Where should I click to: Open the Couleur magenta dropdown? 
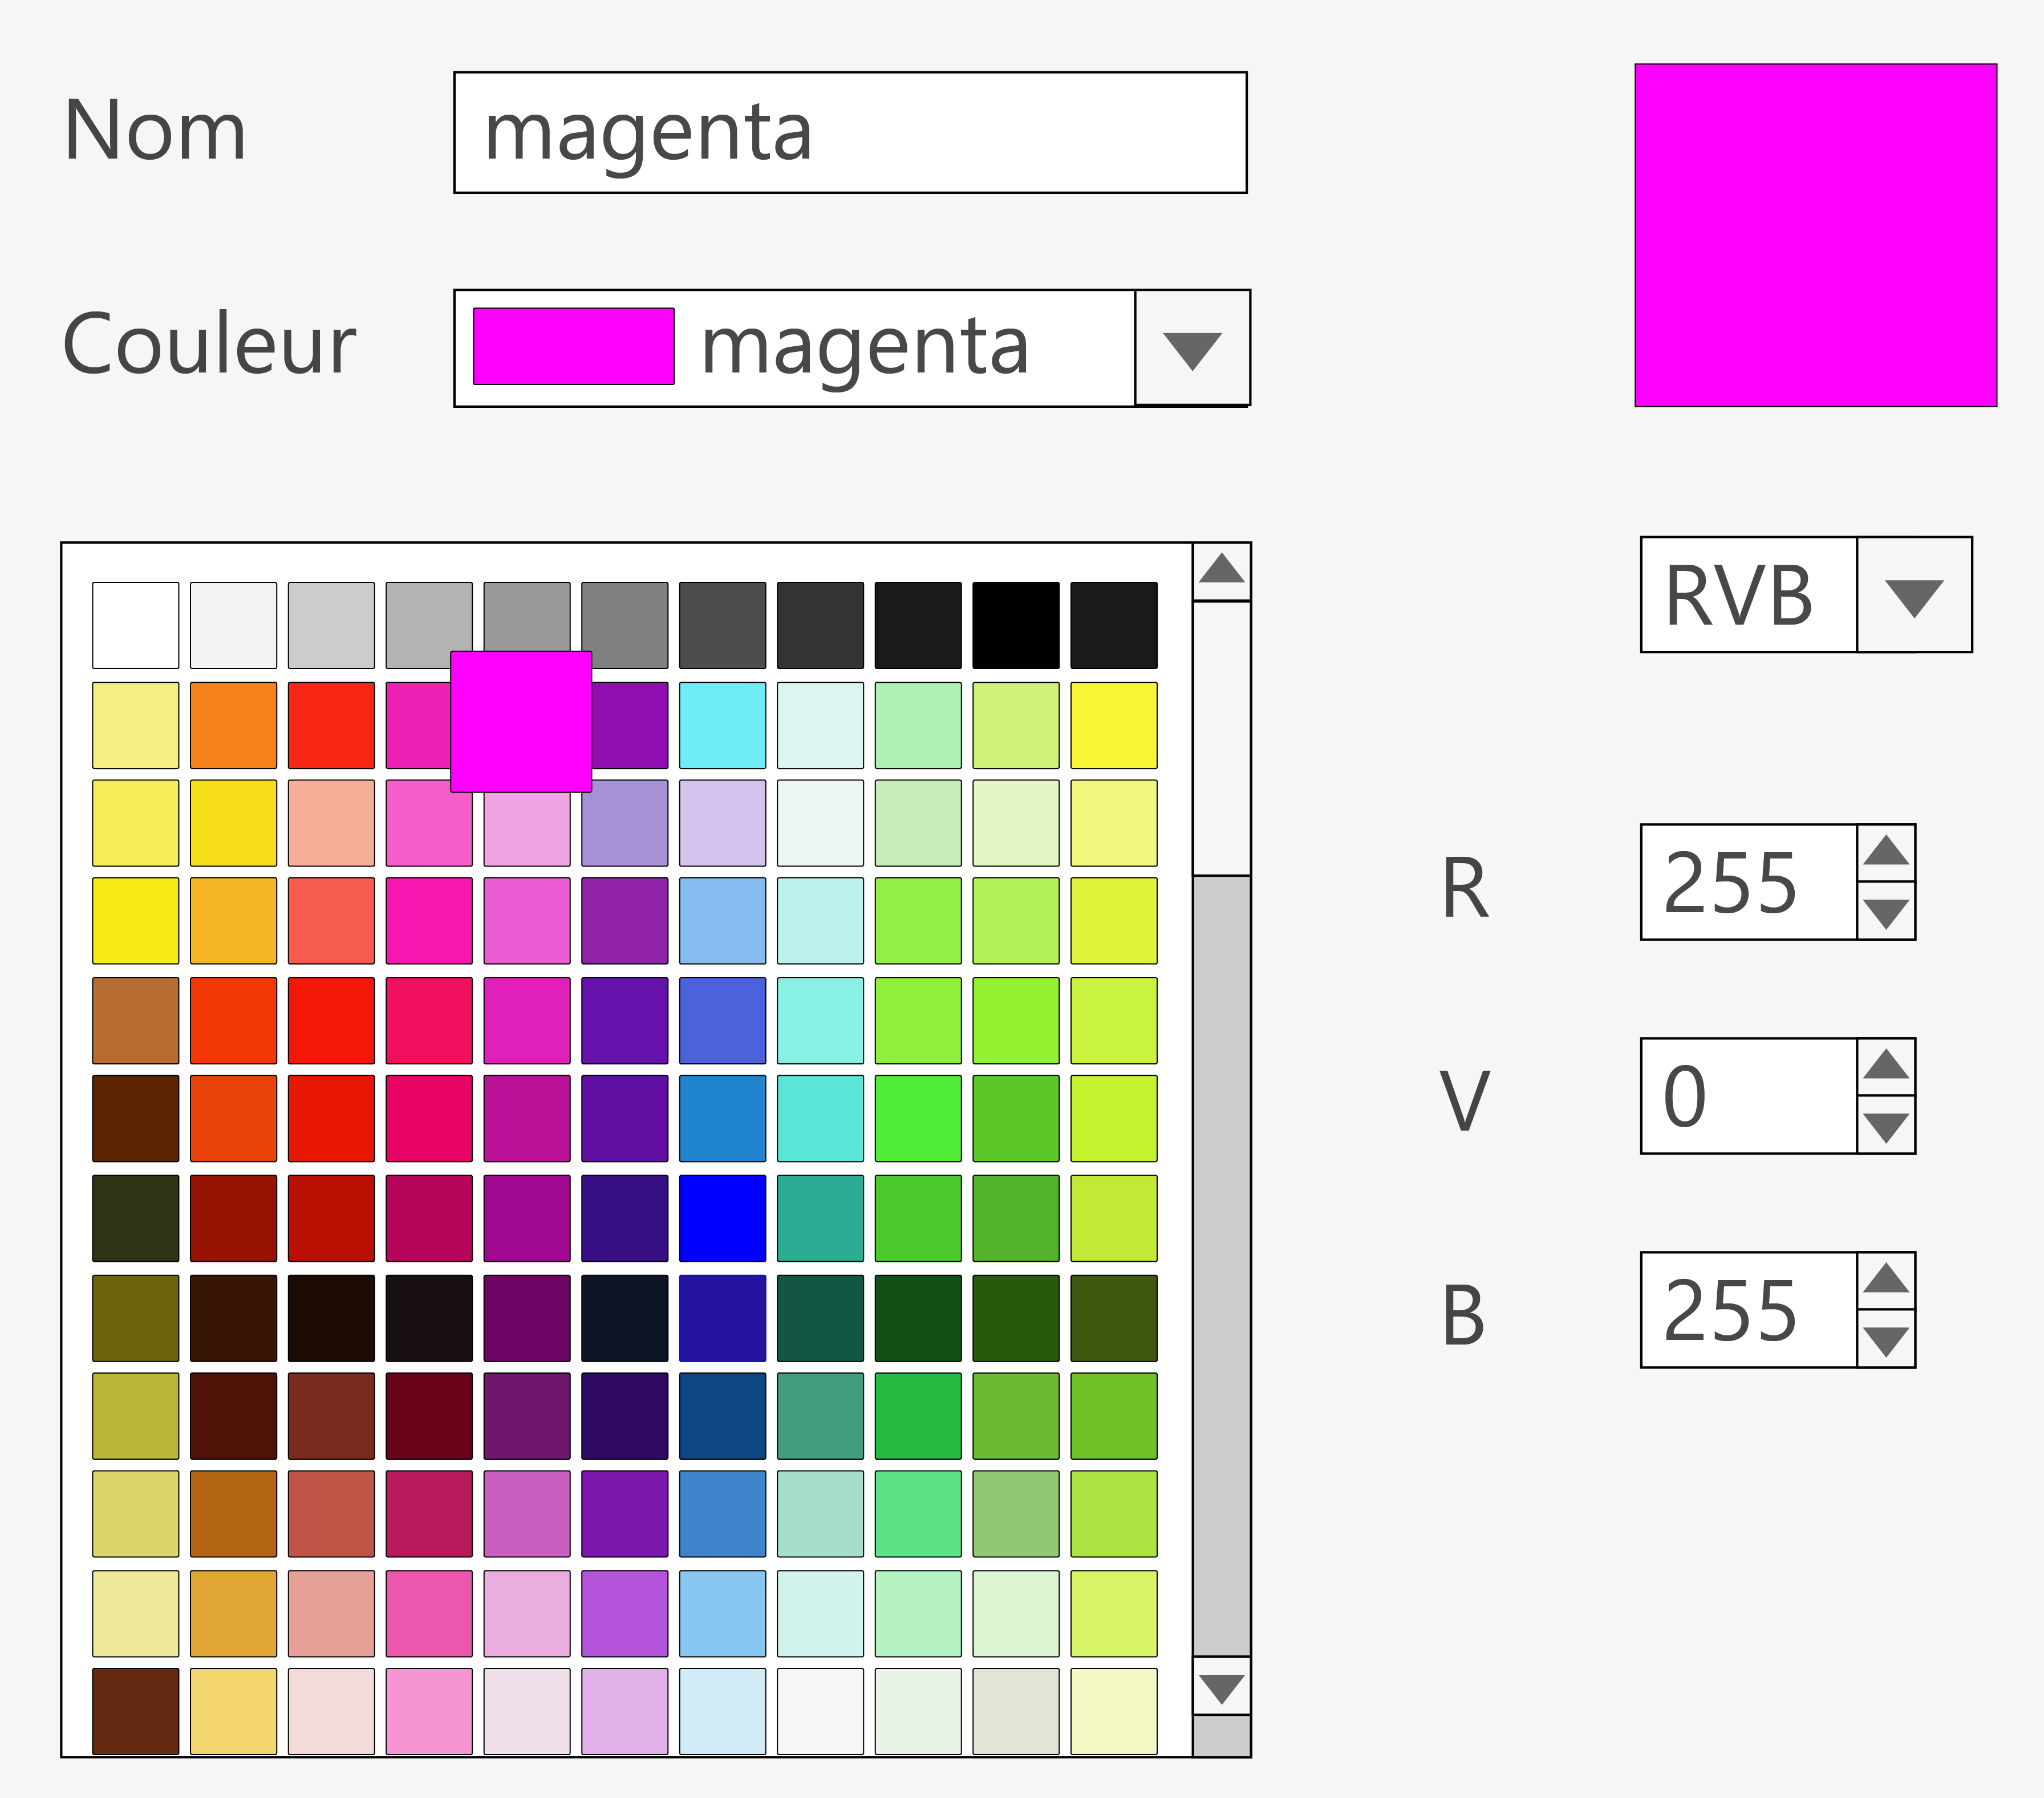coord(1192,349)
